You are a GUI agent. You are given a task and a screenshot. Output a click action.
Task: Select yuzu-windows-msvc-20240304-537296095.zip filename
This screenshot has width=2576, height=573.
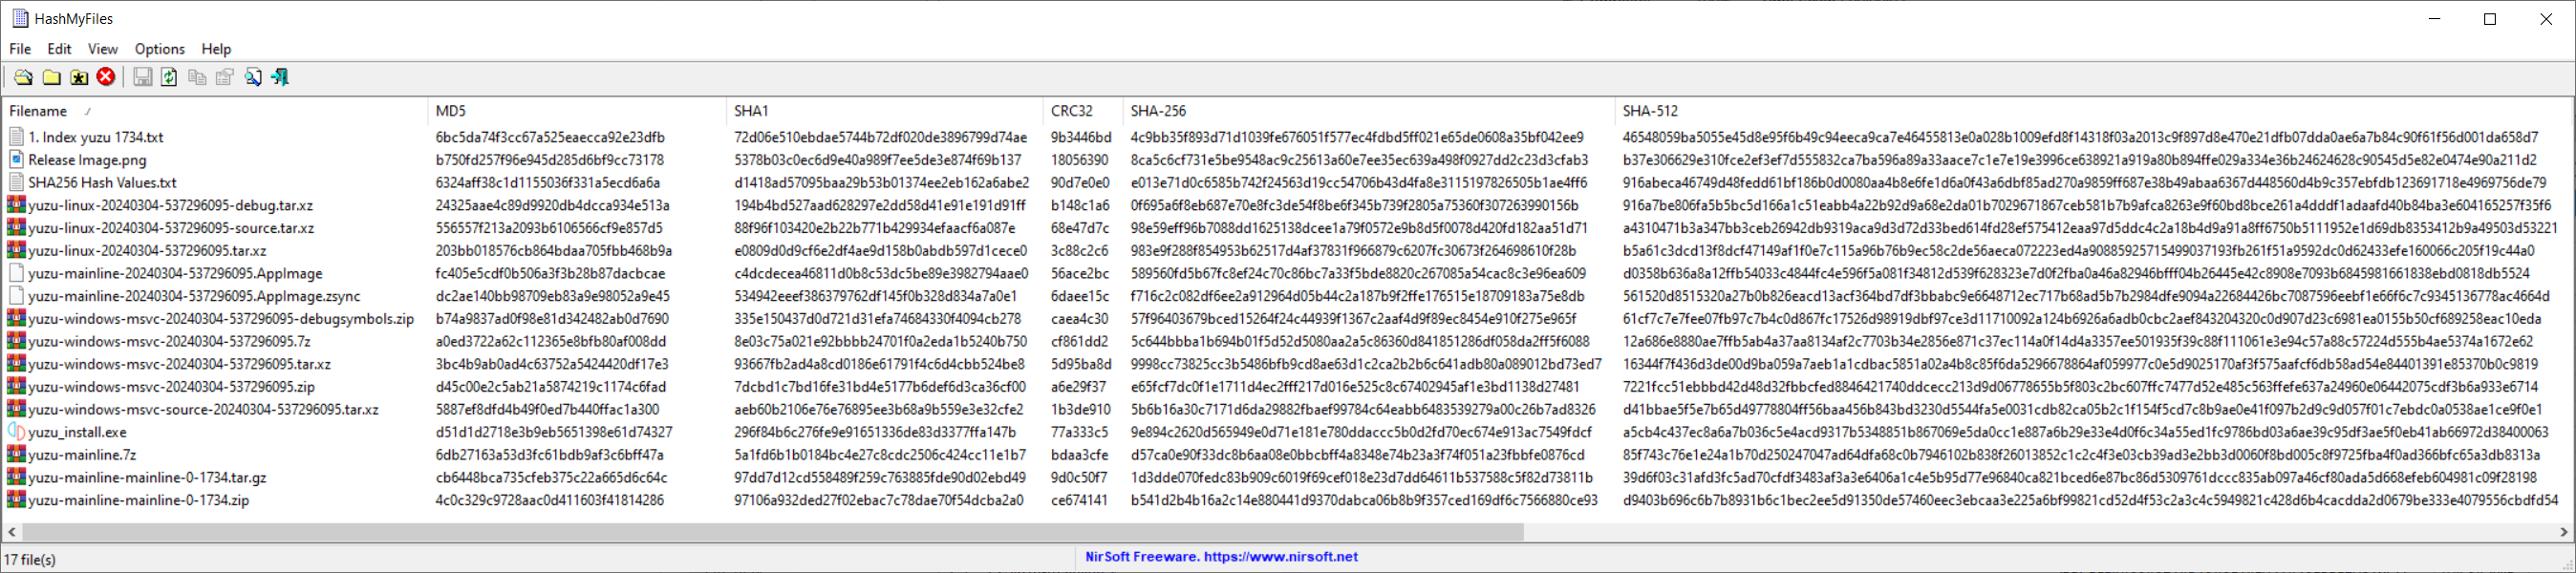172,386
